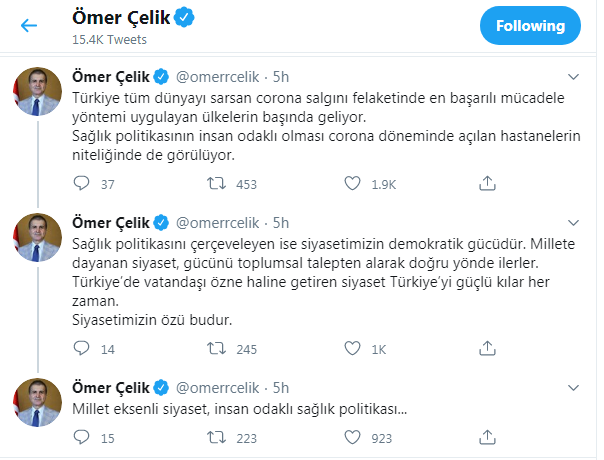Retweet the third tweet with 223 retweets
The image size is (604, 460).
(x=216, y=437)
